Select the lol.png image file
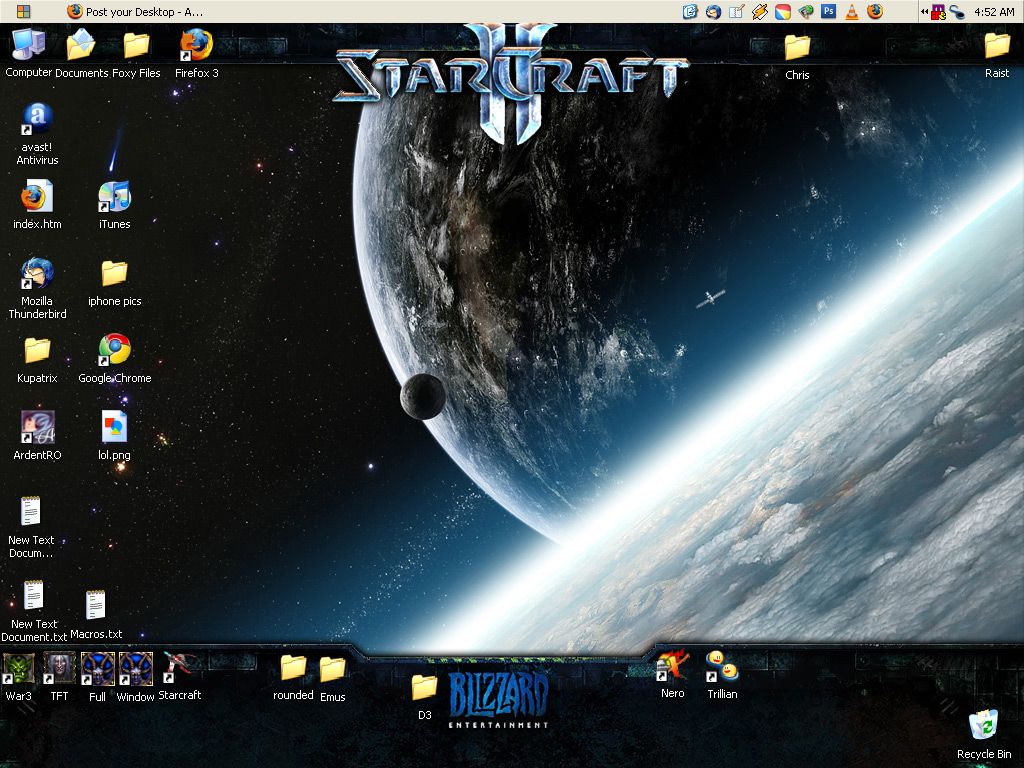1024x768 pixels. coord(114,436)
